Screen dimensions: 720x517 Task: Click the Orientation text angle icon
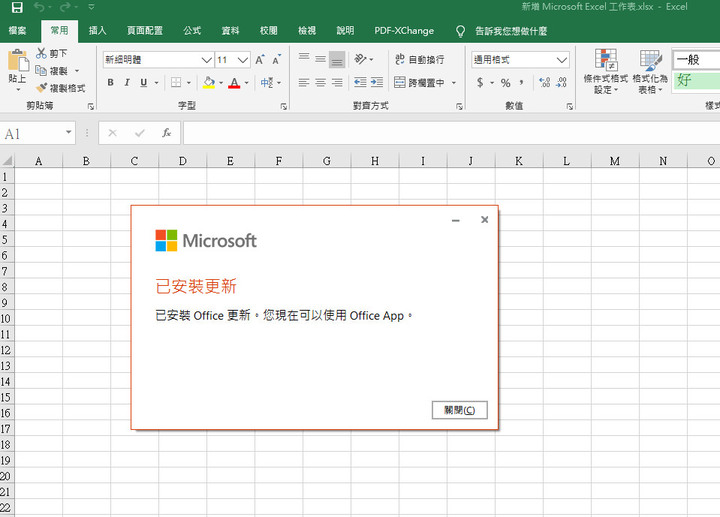pos(360,59)
